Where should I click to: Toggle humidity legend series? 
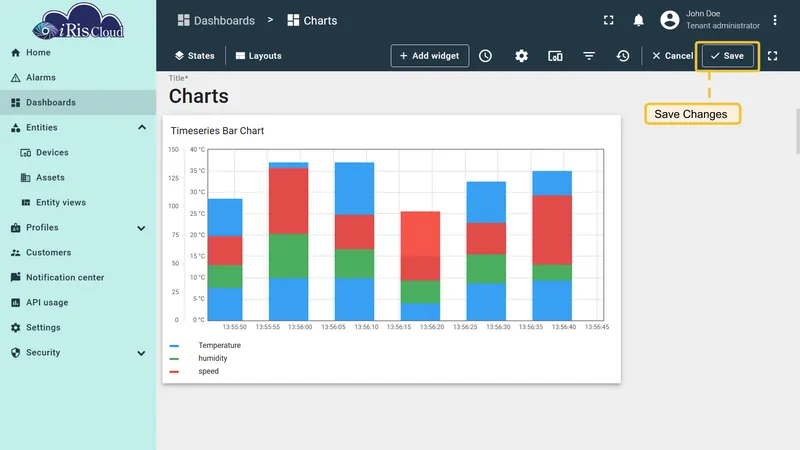click(213, 358)
